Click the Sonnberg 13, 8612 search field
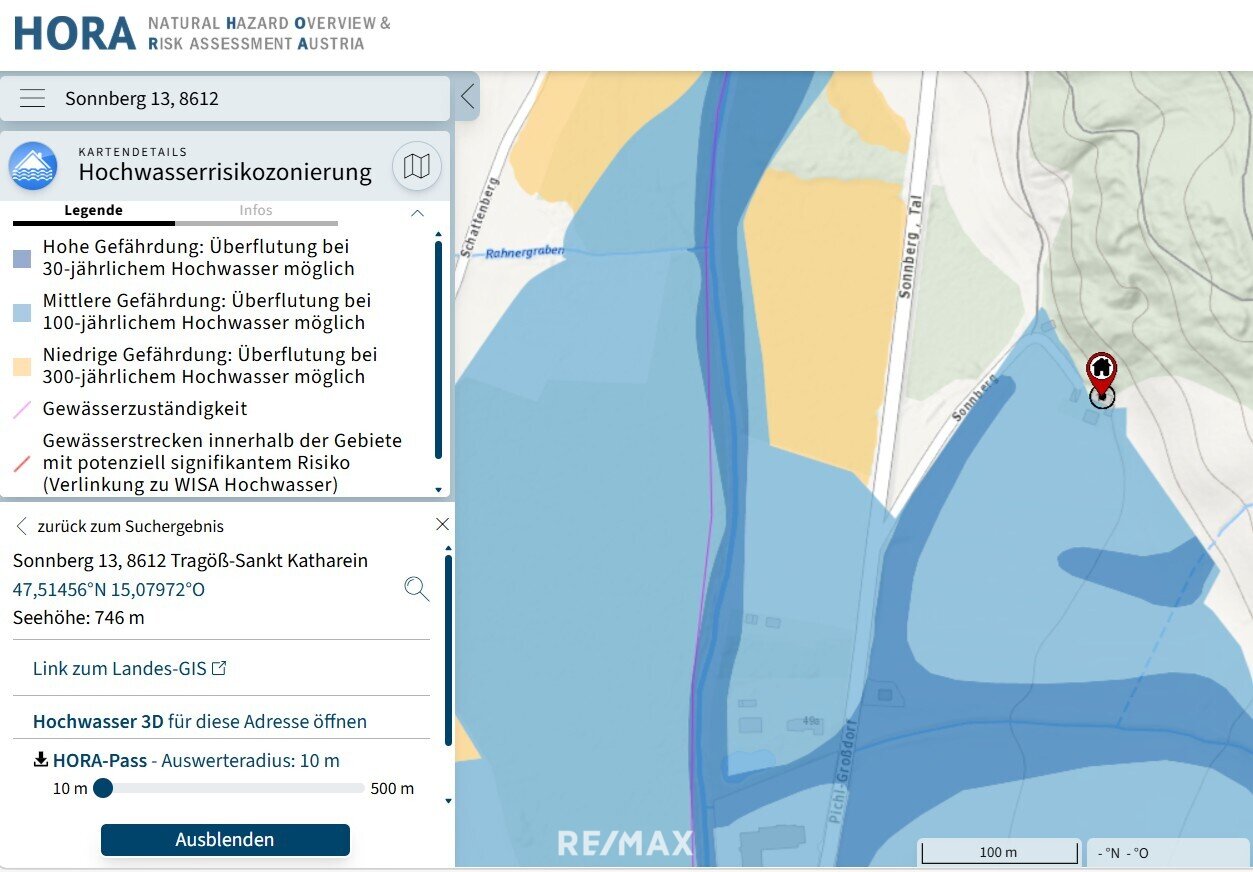The image size is (1253, 872). [x=250, y=98]
